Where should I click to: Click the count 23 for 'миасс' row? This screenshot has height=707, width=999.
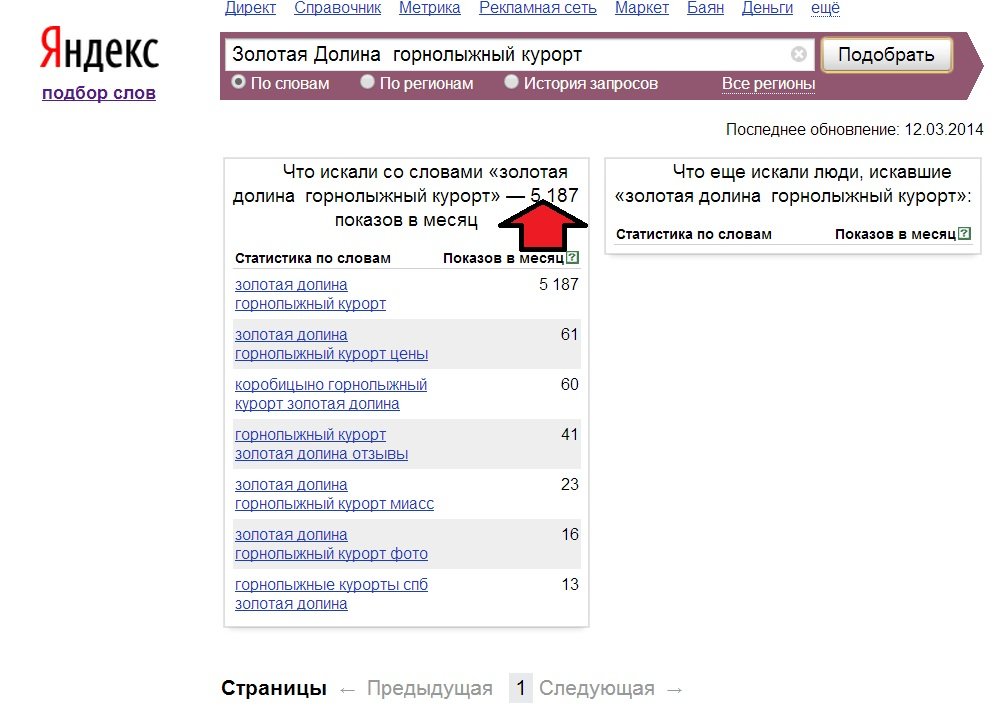coord(570,484)
